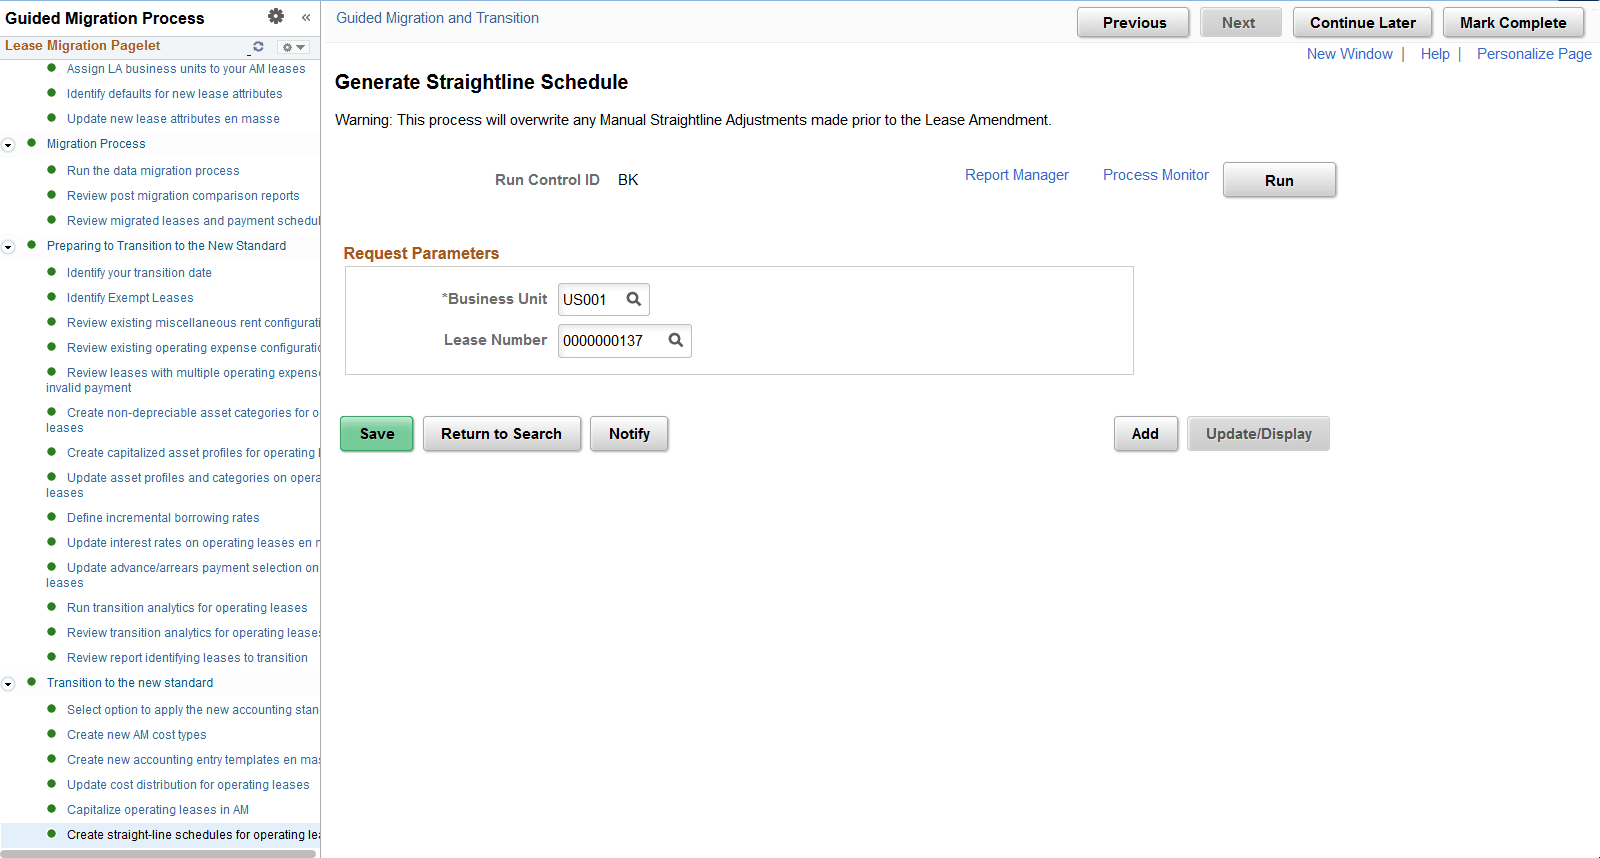Select the Capitalize operating leases in AM task
Viewport: 1600px width, 858px height.
(x=157, y=809)
